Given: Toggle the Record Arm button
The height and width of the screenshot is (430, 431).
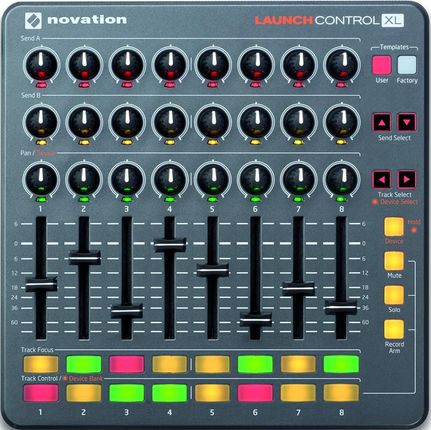Looking at the screenshot, I should pyautogui.click(x=394, y=329).
